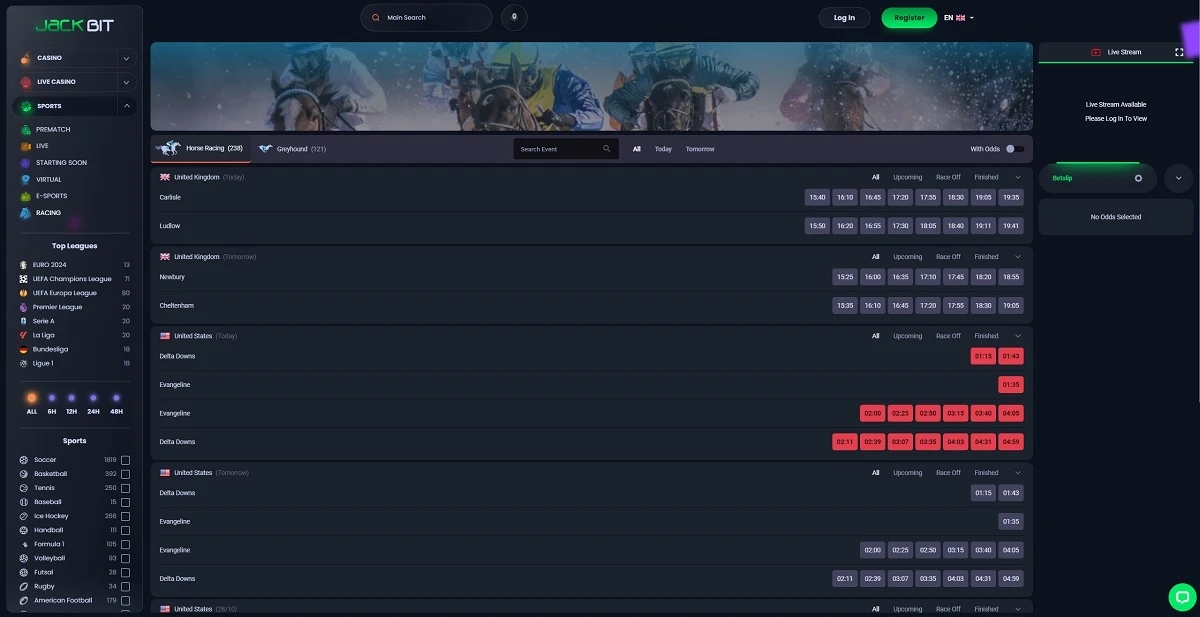The image size is (1200, 617).
Task: Check the Basketball checkbox
Action: click(x=125, y=474)
